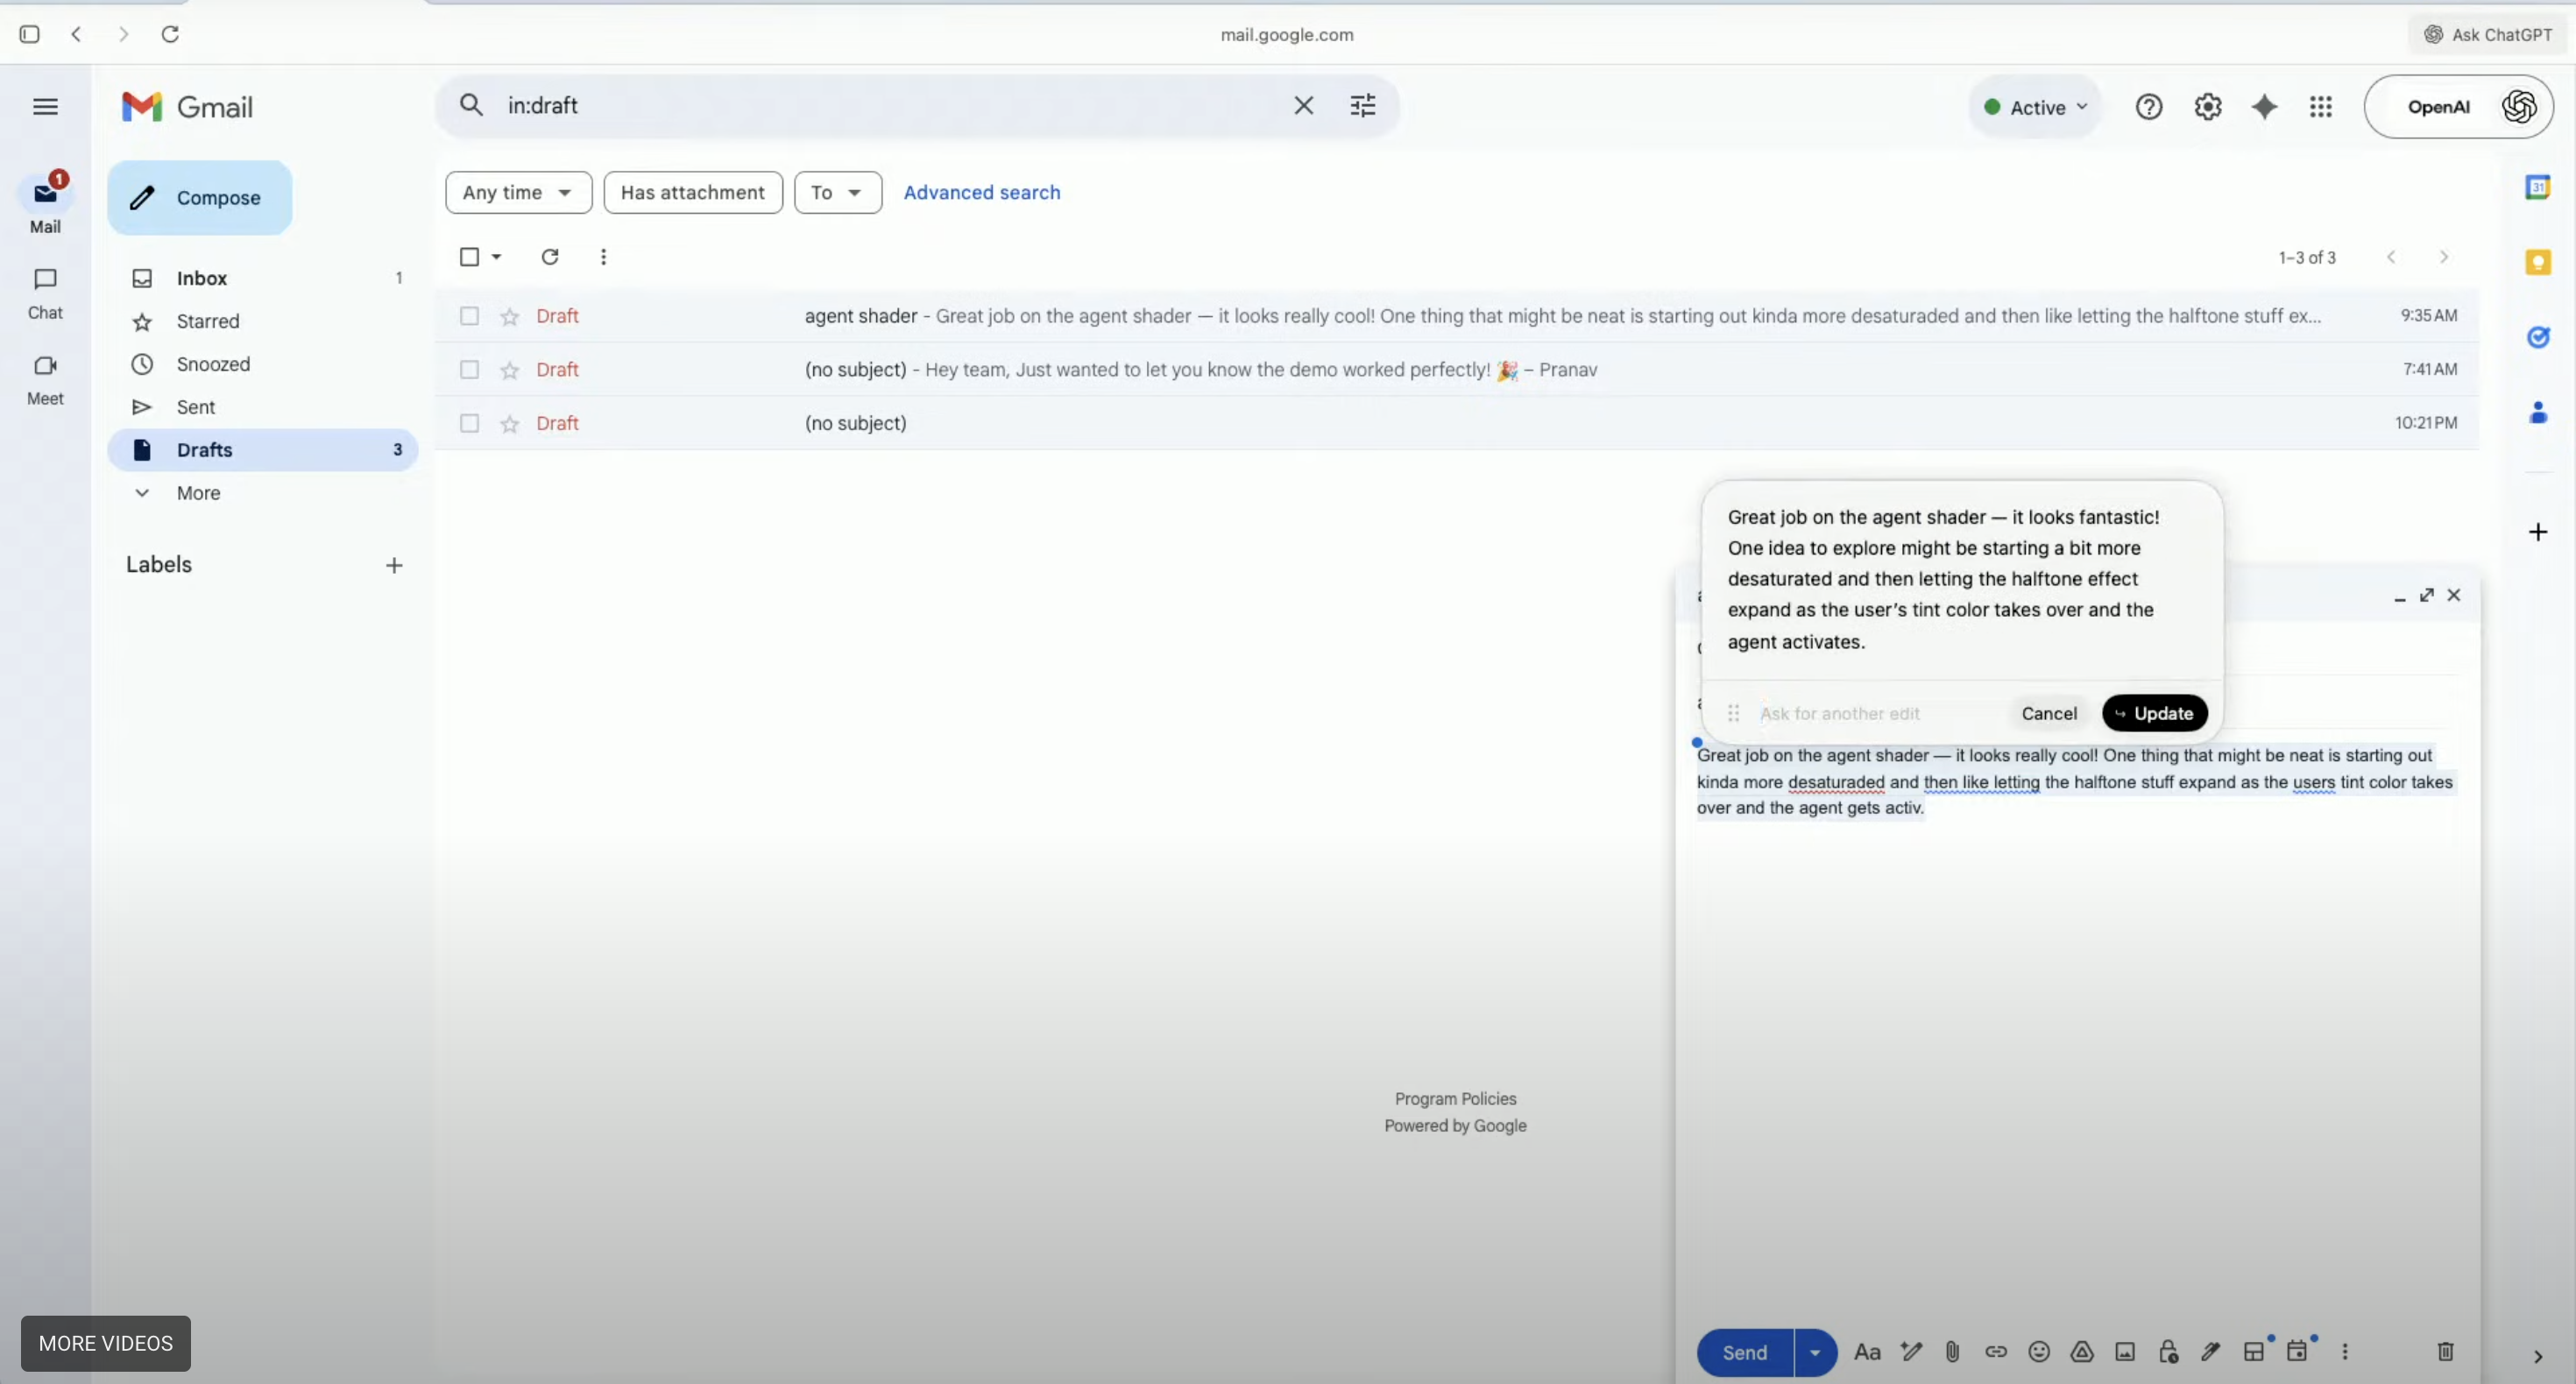The width and height of the screenshot is (2576, 1384).
Task: Click the attach files paperclip icon
Action: [x=1952, y=1352]
